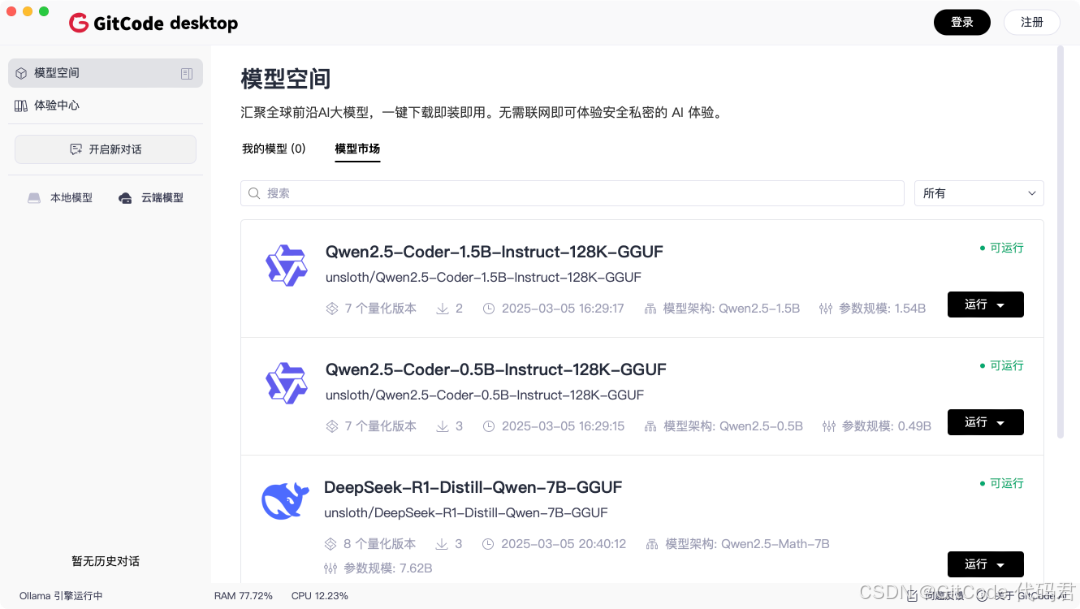Click quantization icon in Qwen 0.5B row
The image size is (1080, 609).
click(332, 426)
